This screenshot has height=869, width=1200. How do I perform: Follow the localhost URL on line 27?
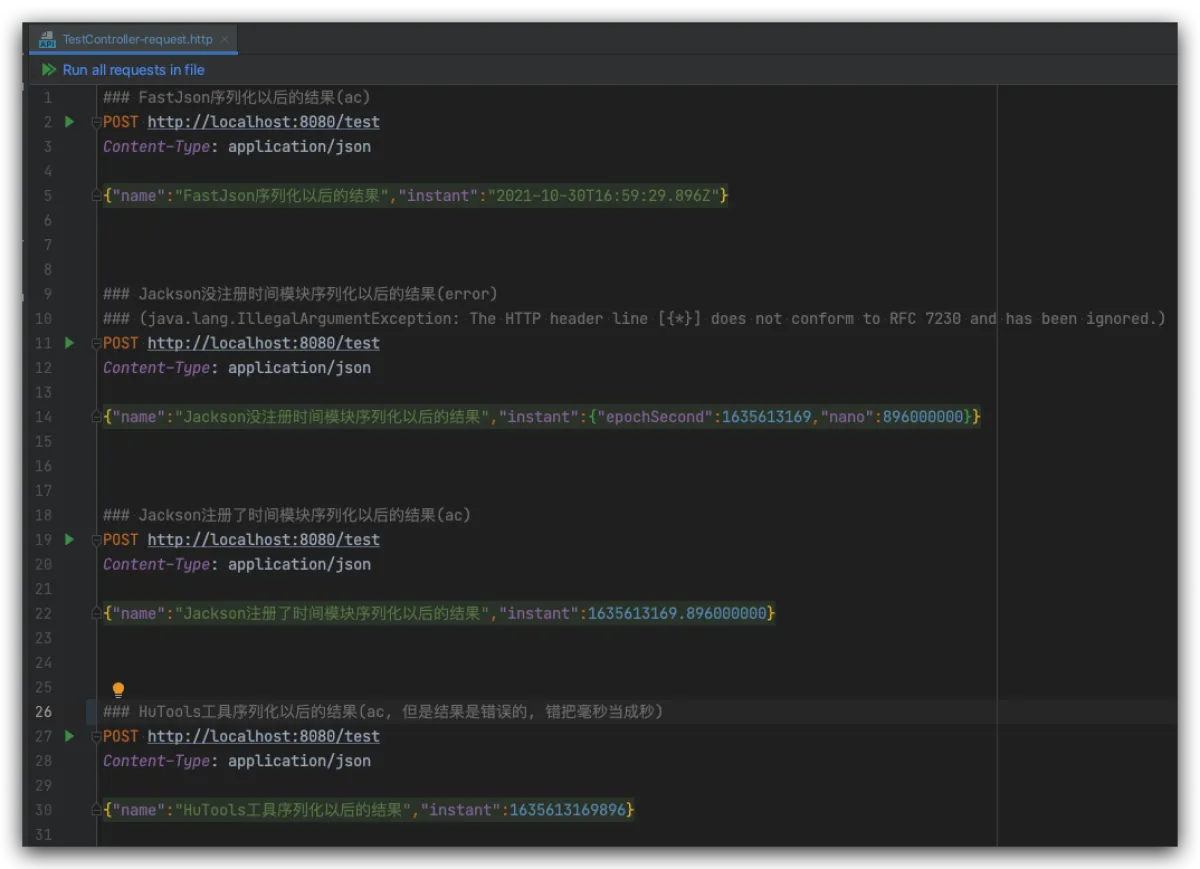point(263,736)
